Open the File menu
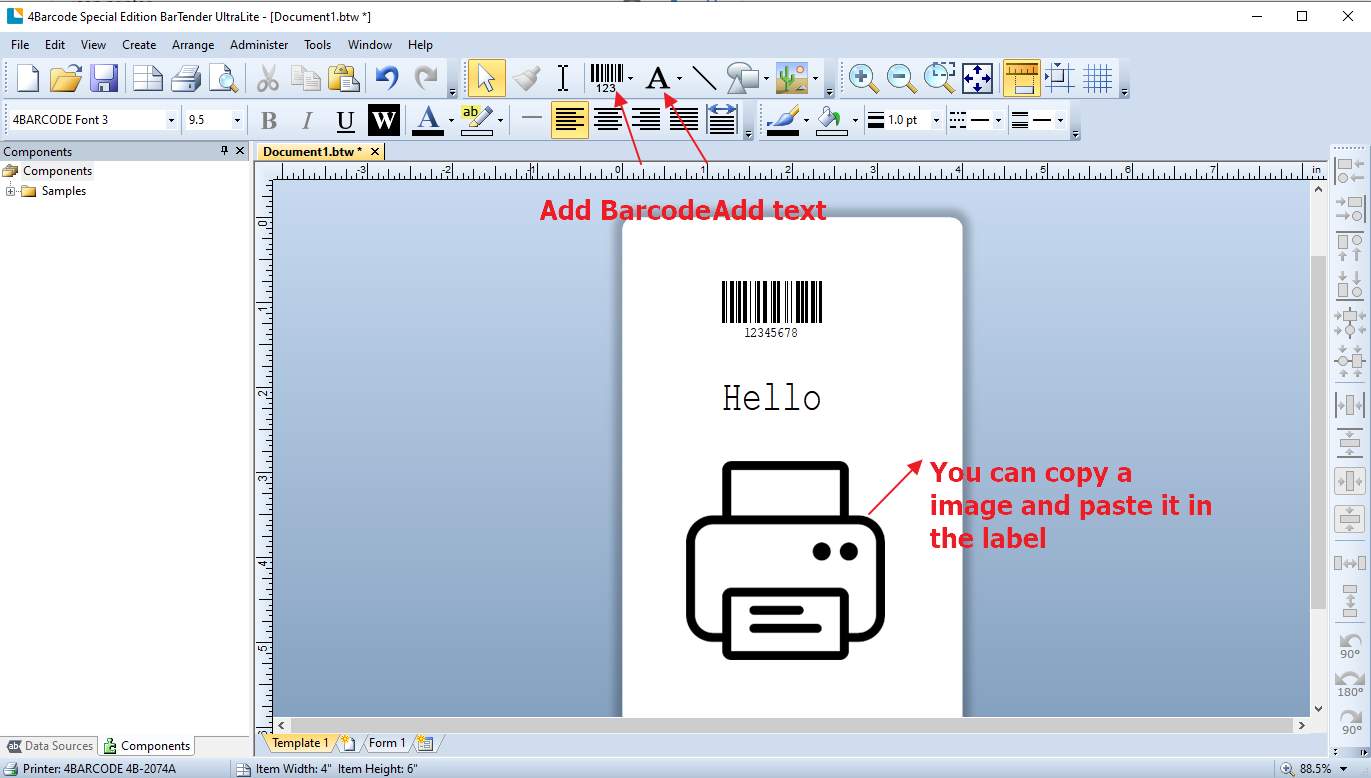This screenshot has height=778, width=1371. 20,45
